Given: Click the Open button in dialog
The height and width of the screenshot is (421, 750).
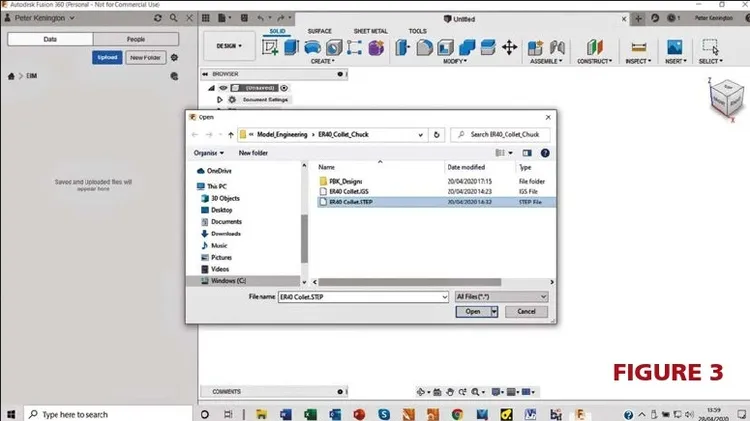Looking at the screenshot, I should point(473,311).
